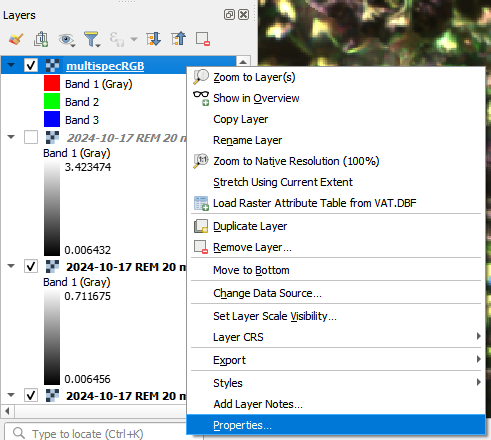The width and height of the screenshot is (491, 440).
Task: Click the Add Group icon
Action: (x=41, y=39)
